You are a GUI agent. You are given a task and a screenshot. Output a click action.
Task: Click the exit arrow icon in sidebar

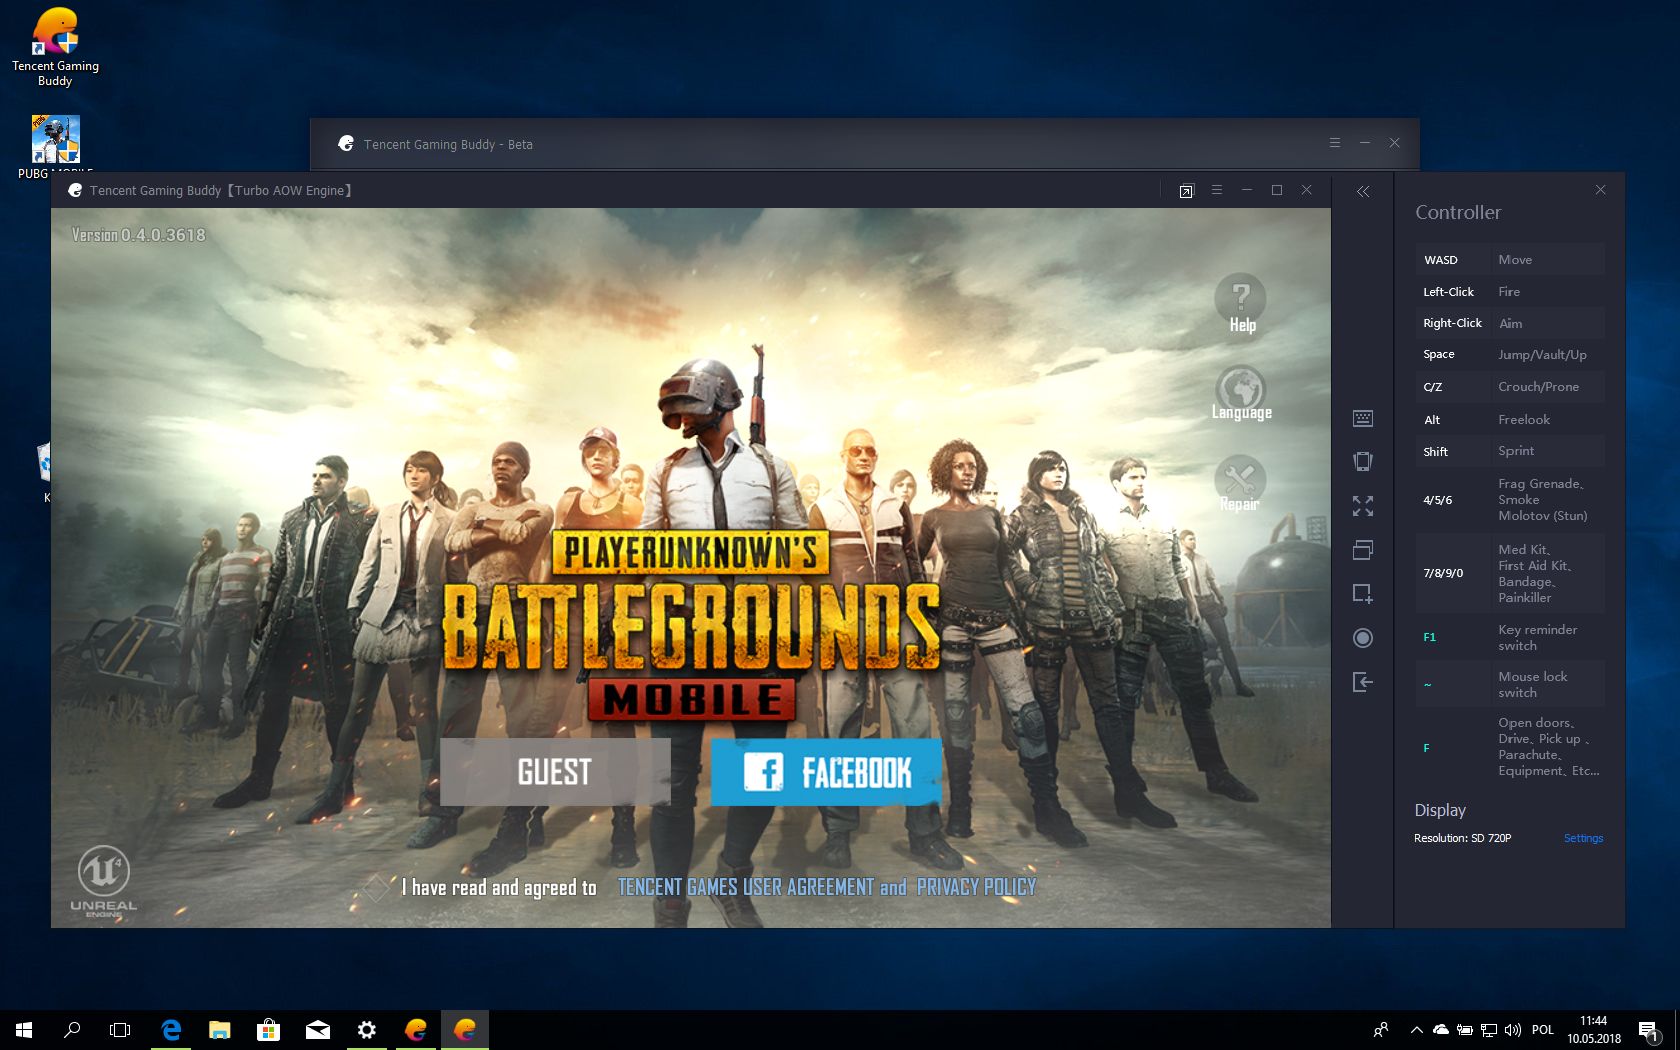pyautogui.click(x=1362, y=682)
